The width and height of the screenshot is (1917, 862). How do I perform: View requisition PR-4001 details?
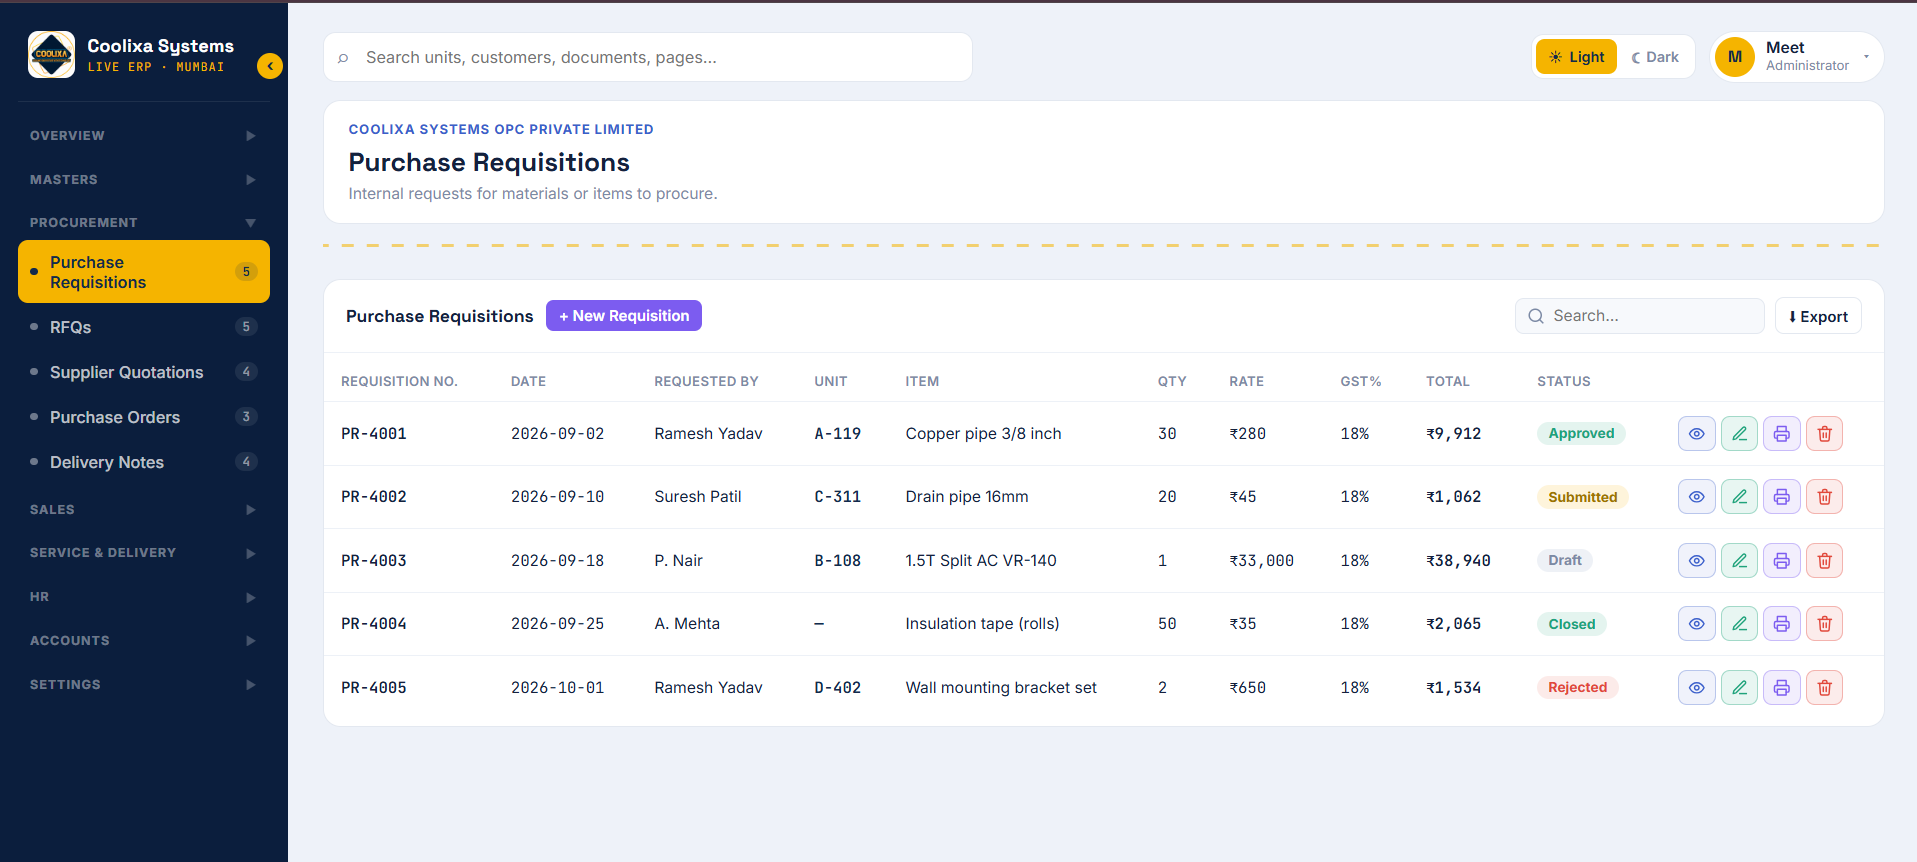(x=1697, y=434)
